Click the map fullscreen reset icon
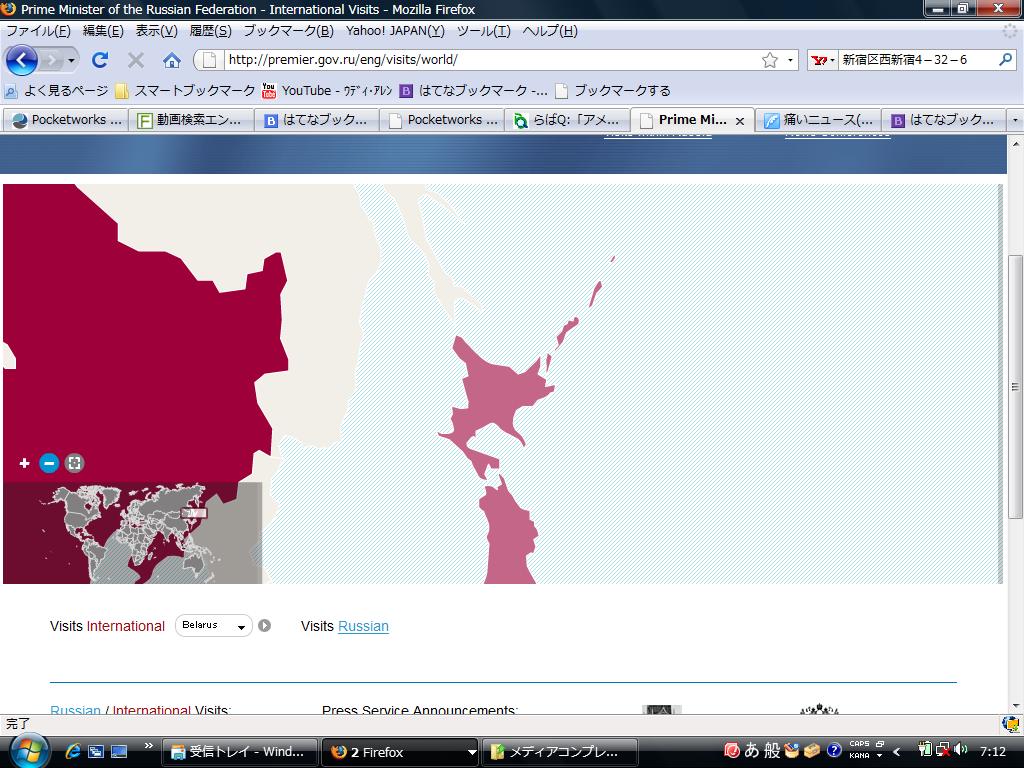The height and width of the screenshot is (768, 1024). coord(74,463)
